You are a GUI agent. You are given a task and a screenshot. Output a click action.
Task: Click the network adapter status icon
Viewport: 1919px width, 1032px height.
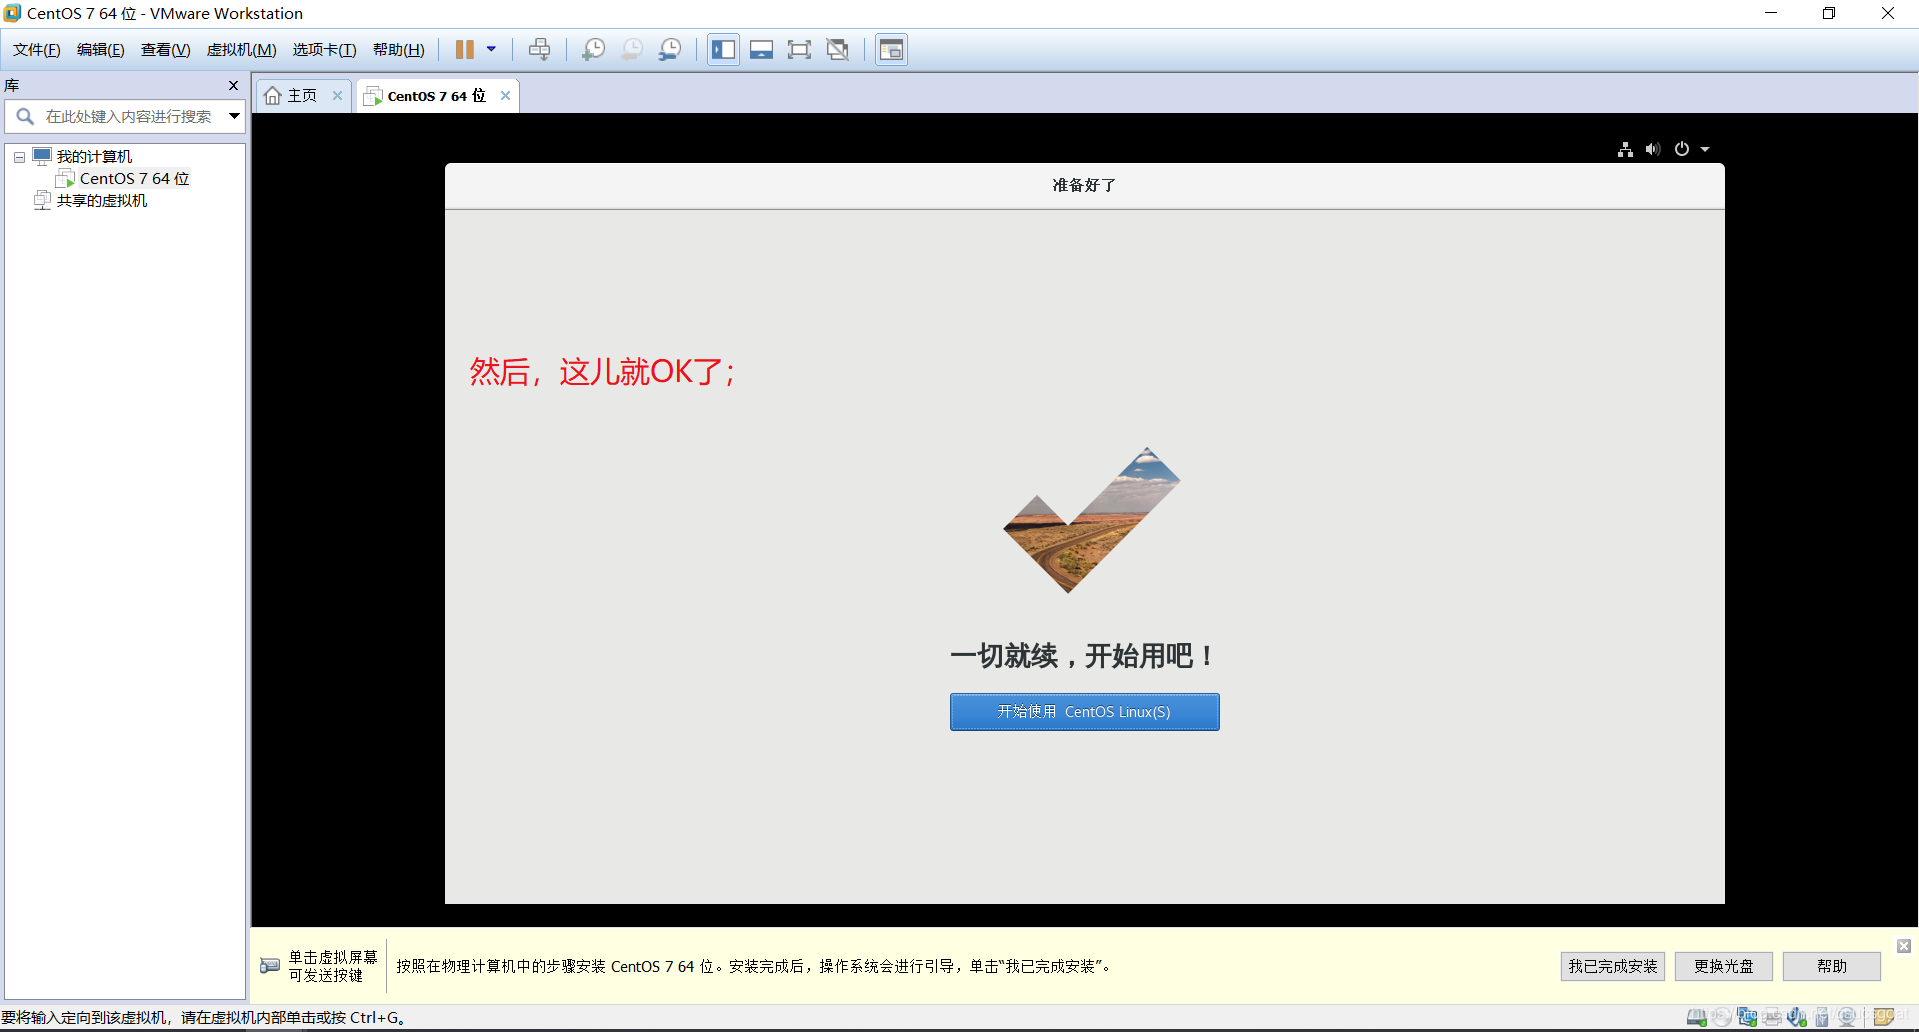[x=1747, y=1018]
